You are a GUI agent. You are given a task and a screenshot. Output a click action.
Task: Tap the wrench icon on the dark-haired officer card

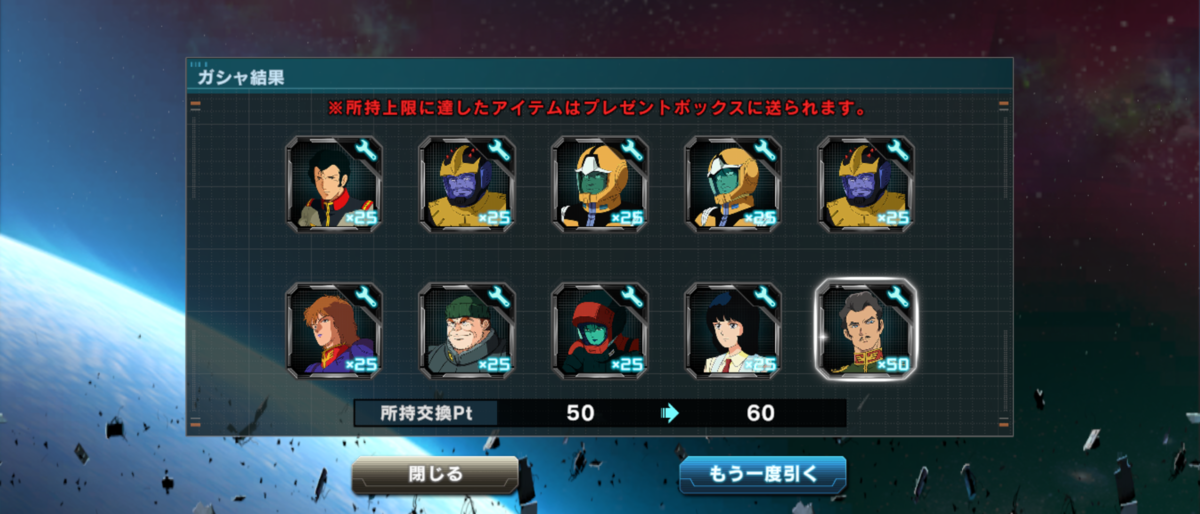[365, 151]
